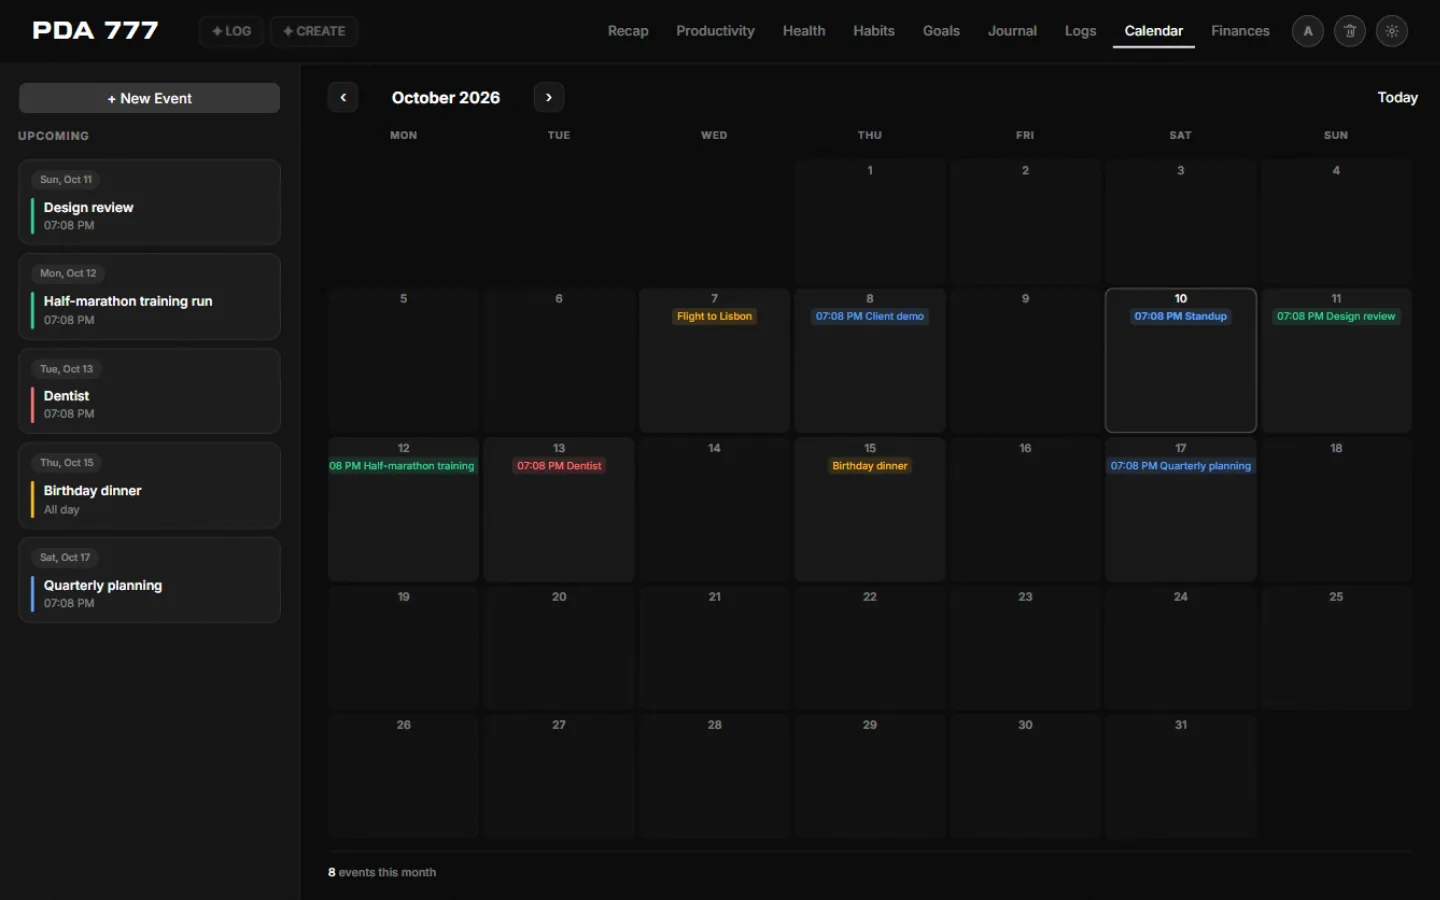Open Standup event on October 10
Viewport: 1440px width, 900px height.
tap(1180, 316)
